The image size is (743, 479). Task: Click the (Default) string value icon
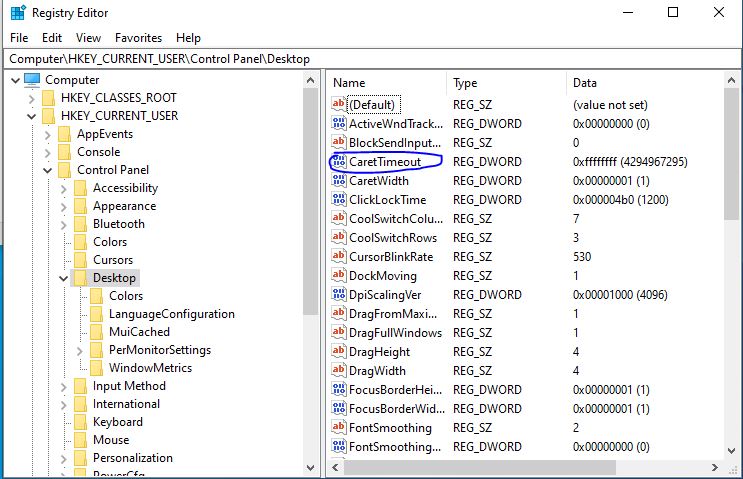click(339, 105)
